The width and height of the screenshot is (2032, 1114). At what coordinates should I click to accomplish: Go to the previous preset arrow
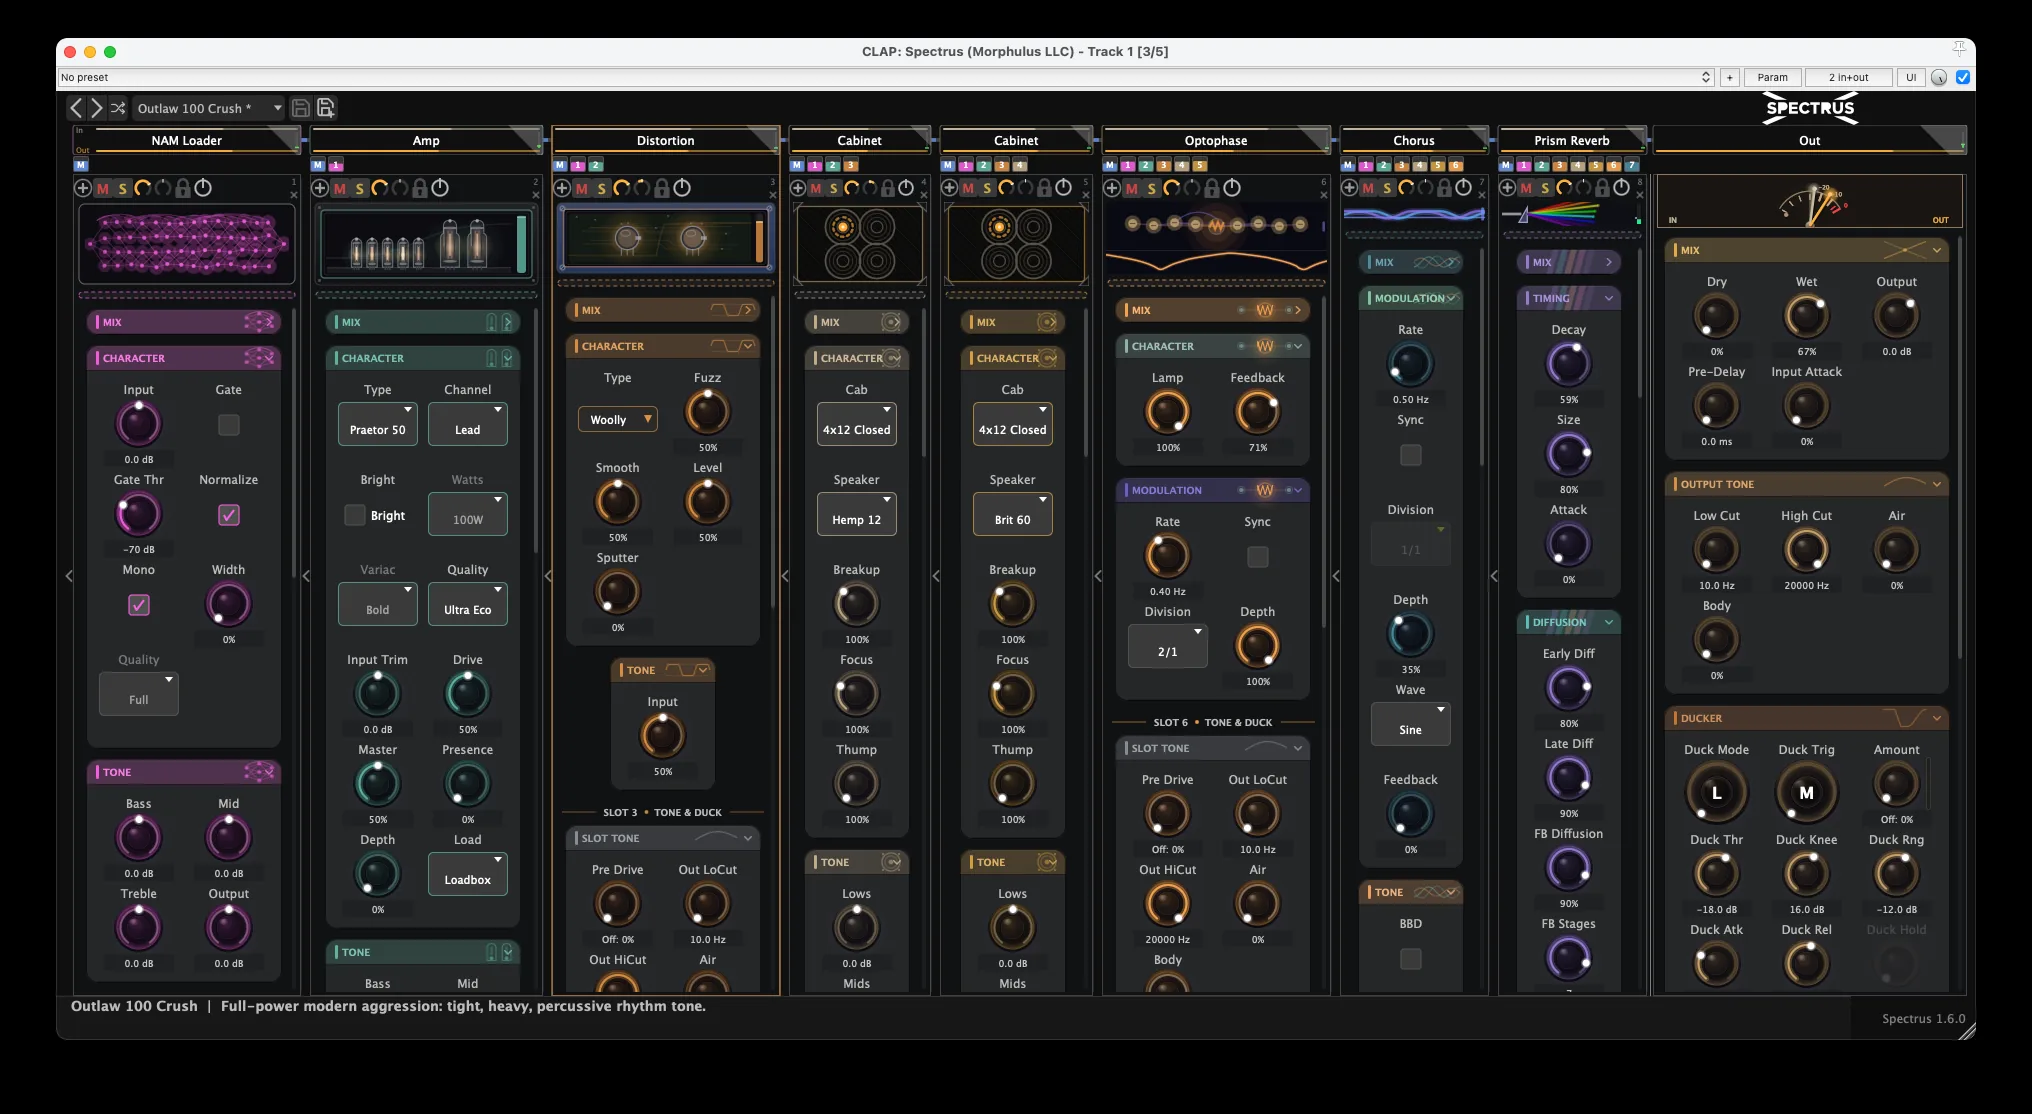tap(76, 108)
